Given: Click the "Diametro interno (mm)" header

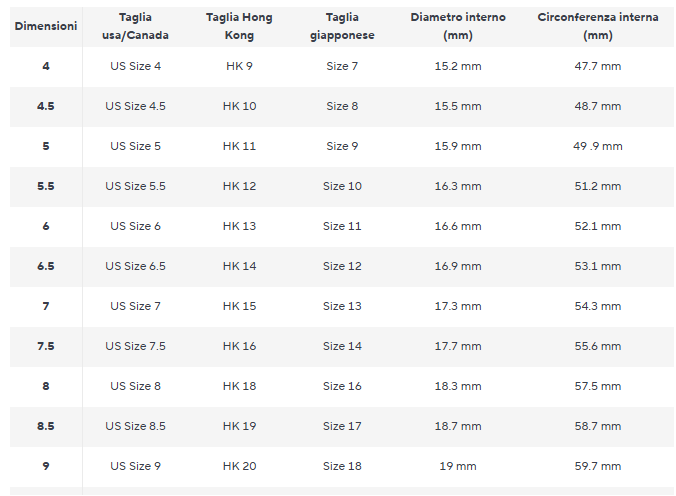Looking at the screenshot, I should click(x=458, y=26).
